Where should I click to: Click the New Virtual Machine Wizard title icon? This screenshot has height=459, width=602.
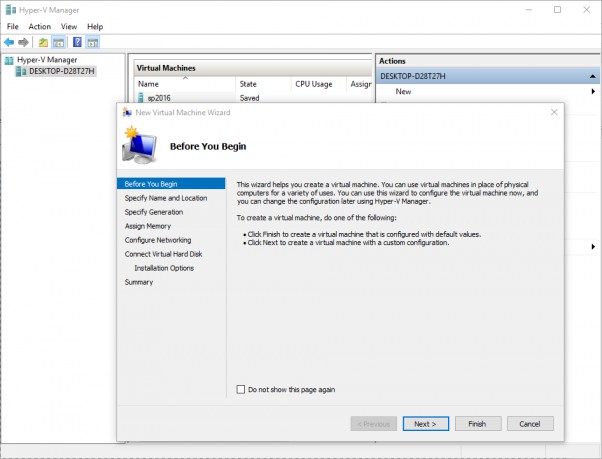127,112
